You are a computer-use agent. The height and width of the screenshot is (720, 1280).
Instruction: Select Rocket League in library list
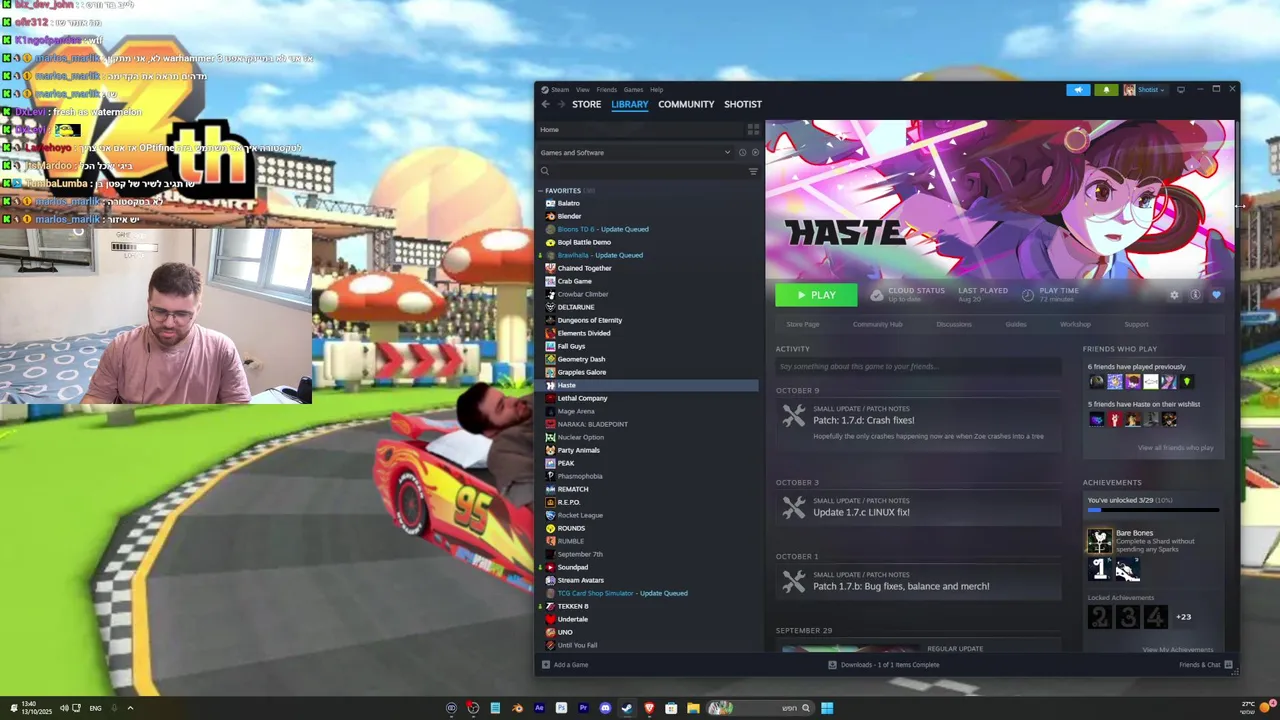[580, 515]
